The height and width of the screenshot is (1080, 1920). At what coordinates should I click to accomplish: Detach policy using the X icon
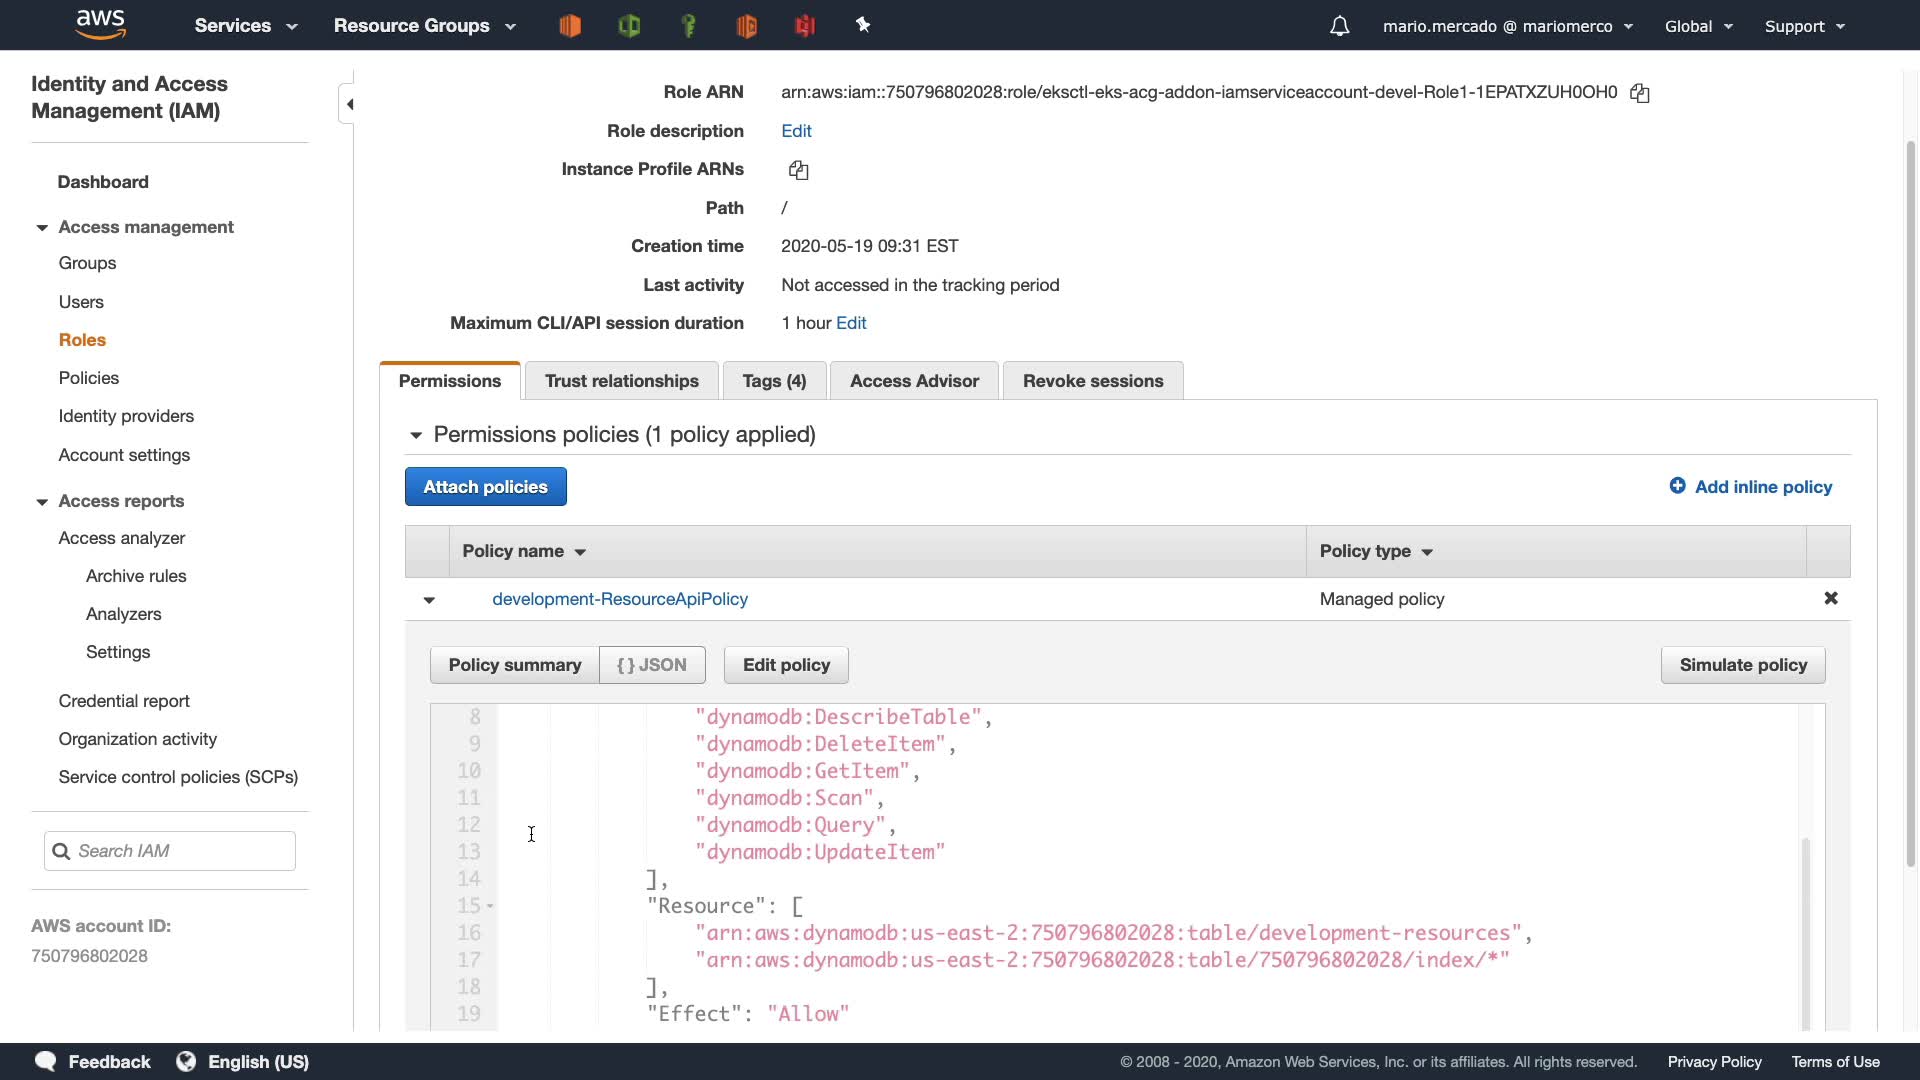point(1830,598)
